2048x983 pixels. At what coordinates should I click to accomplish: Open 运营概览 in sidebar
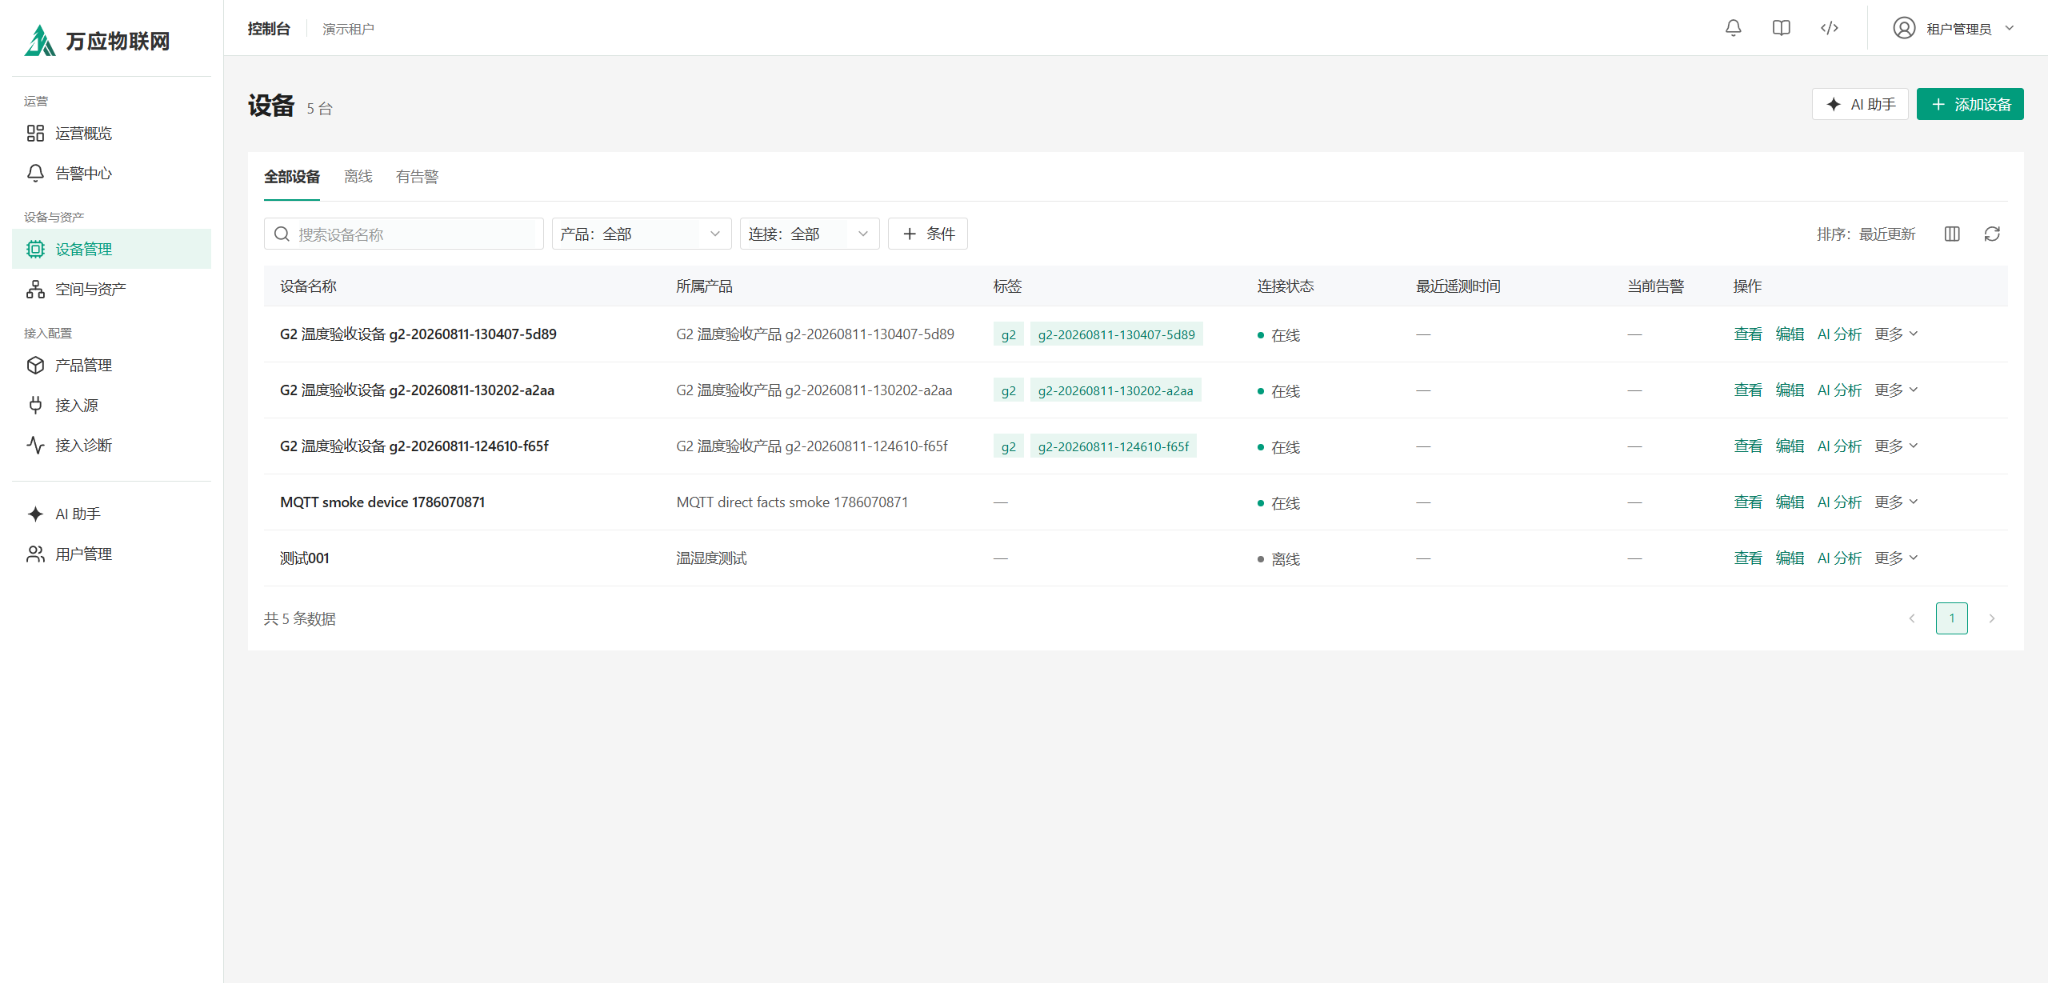[111, 133]
